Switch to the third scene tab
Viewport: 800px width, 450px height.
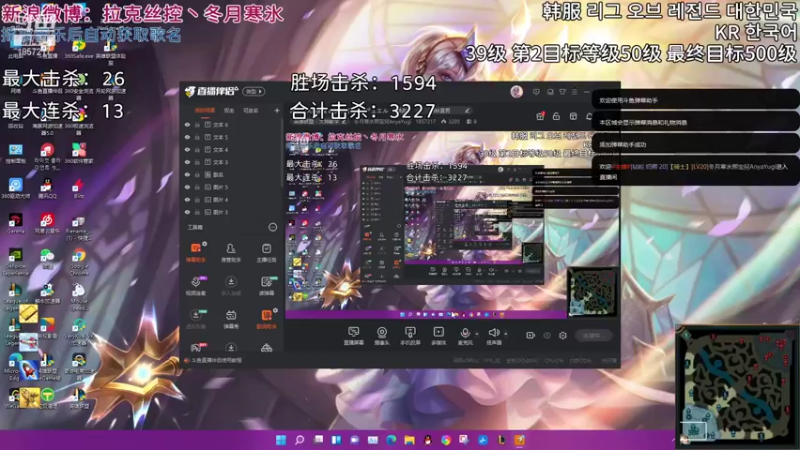[x=250, y=110]
